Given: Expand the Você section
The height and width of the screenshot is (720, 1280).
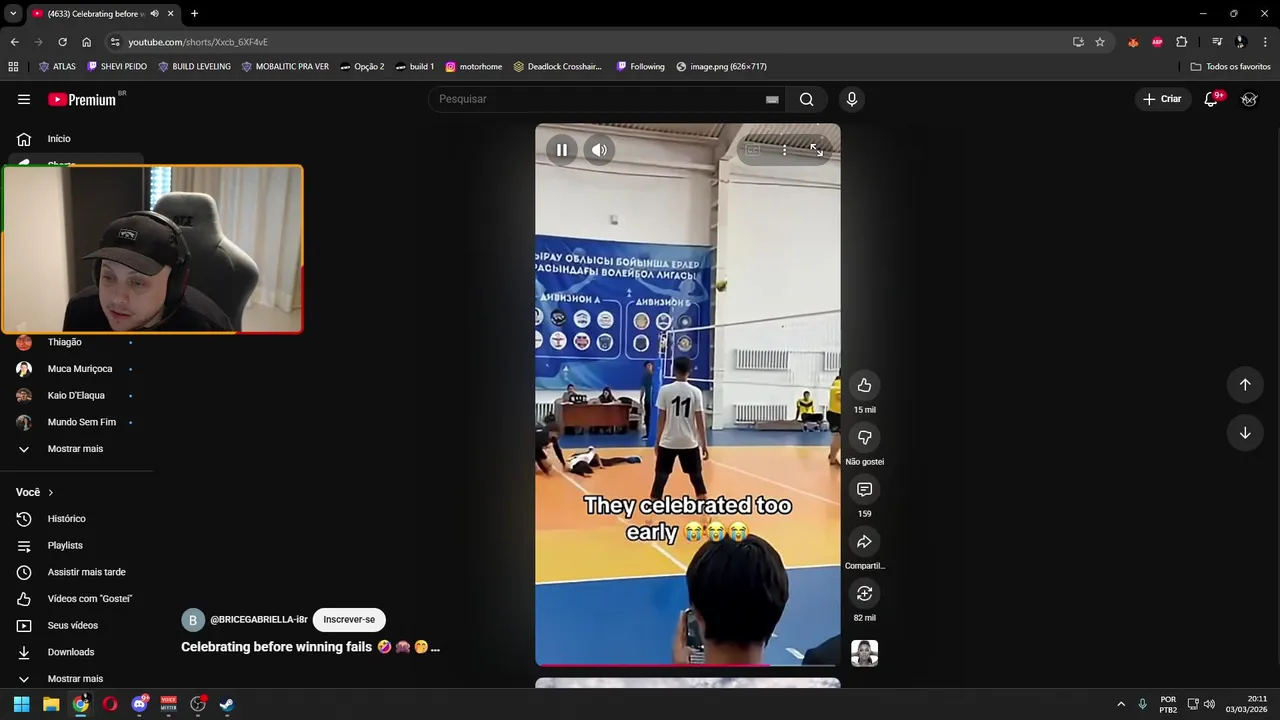Looking at the screenshot, I should point(35,492).
